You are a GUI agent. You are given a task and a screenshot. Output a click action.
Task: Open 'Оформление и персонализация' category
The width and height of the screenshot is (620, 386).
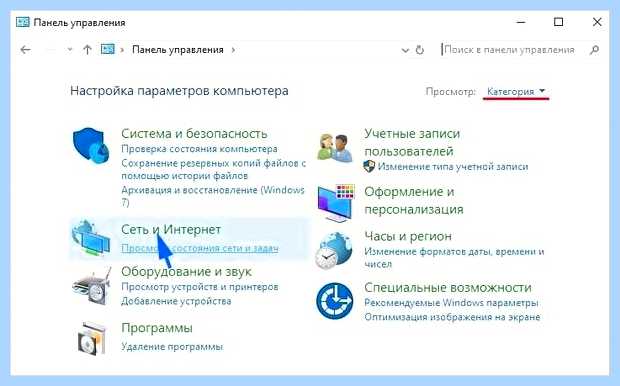click(x=414, y=201)
